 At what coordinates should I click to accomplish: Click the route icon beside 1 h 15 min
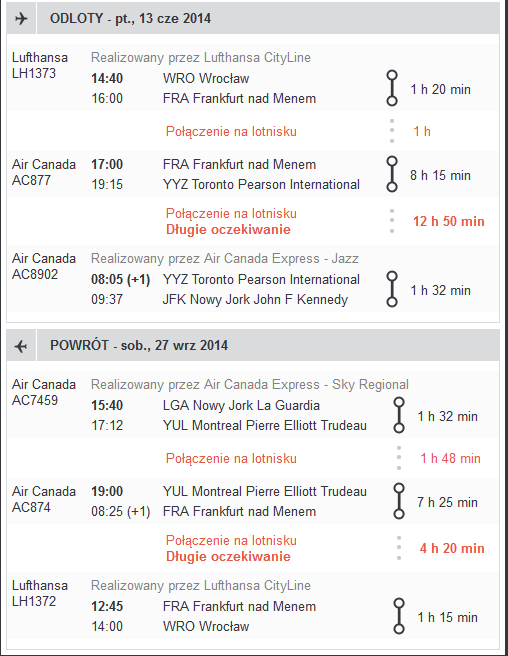(399, 616)
